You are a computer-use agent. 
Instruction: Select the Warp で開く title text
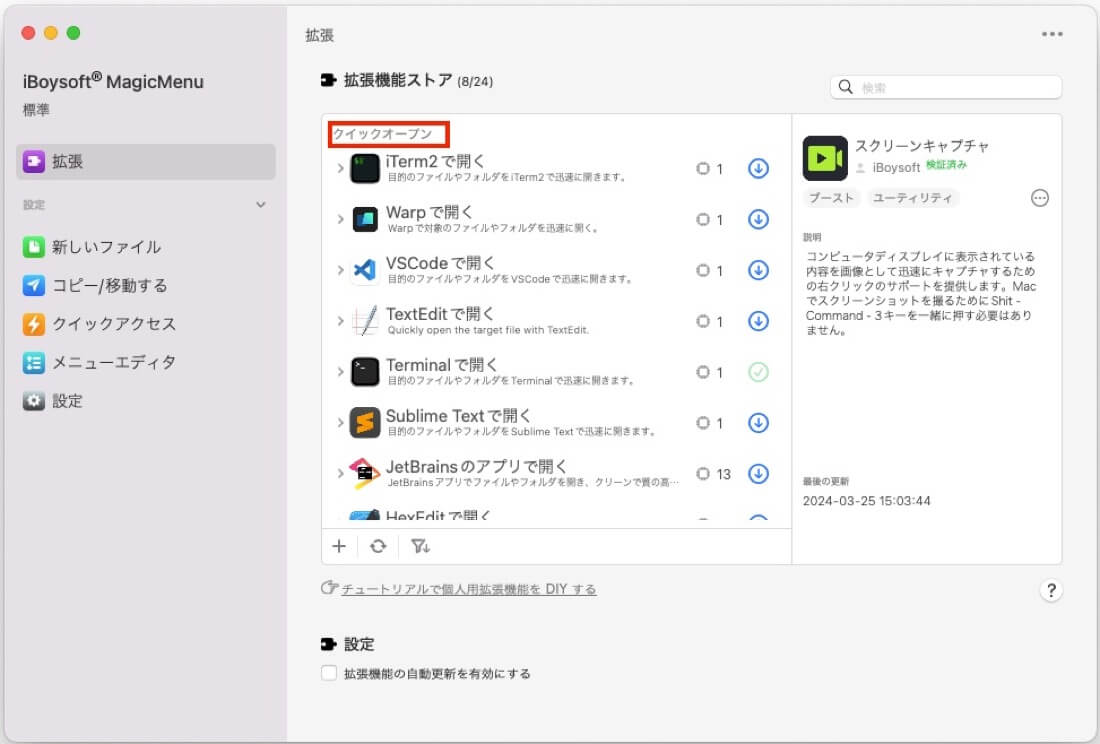[x=429, y=212]
